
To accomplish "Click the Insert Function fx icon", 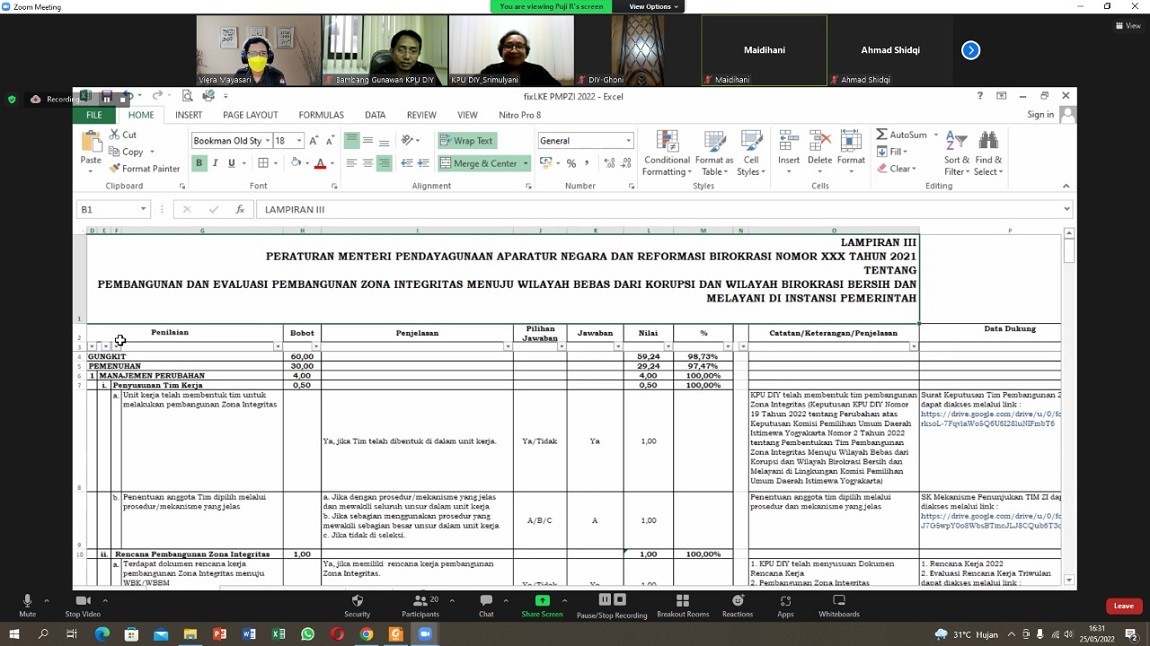I will (240, 210).
